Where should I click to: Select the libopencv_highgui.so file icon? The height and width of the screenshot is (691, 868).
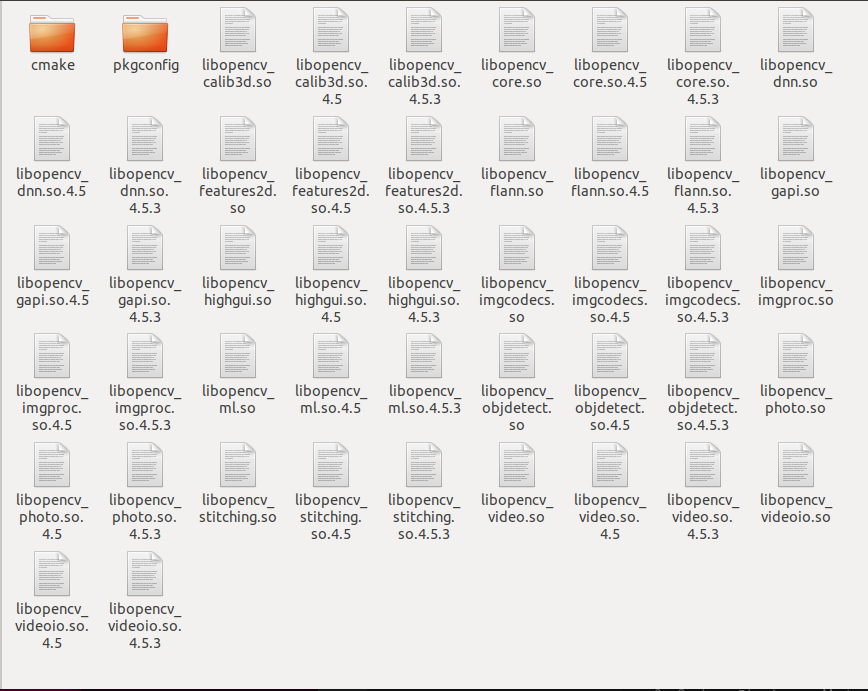coord(238,248)
